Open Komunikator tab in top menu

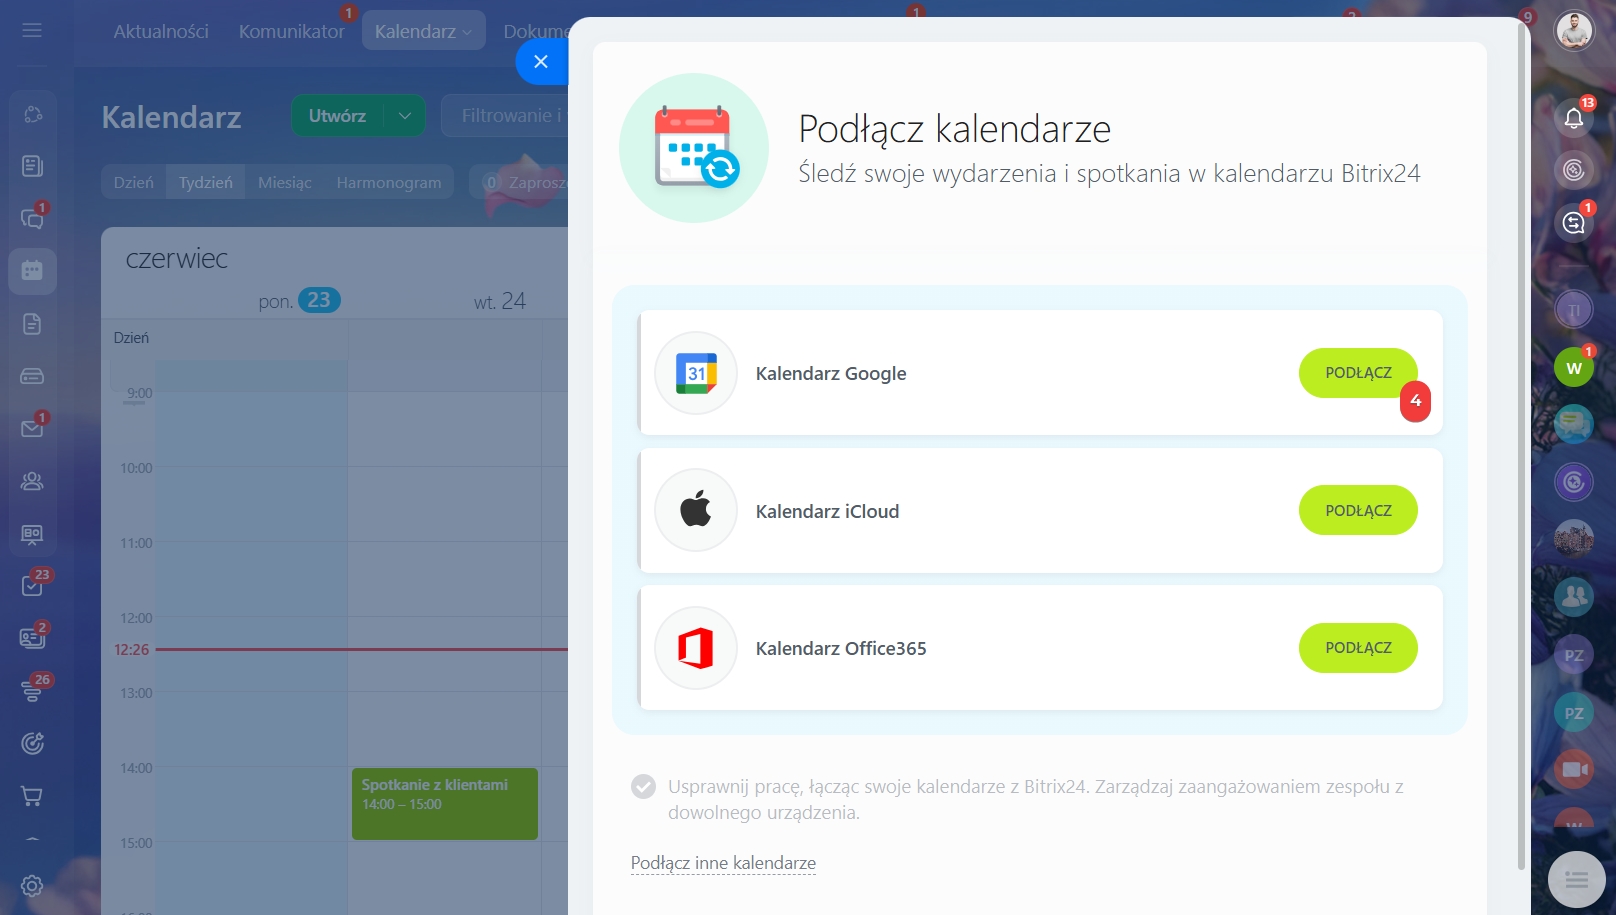(291, 31)
